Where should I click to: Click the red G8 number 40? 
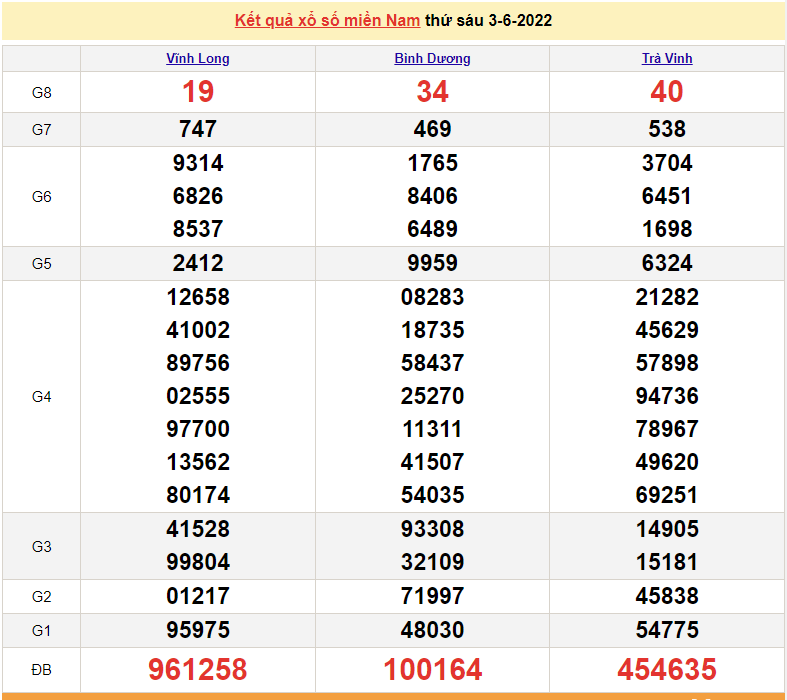tap(667, 92)
